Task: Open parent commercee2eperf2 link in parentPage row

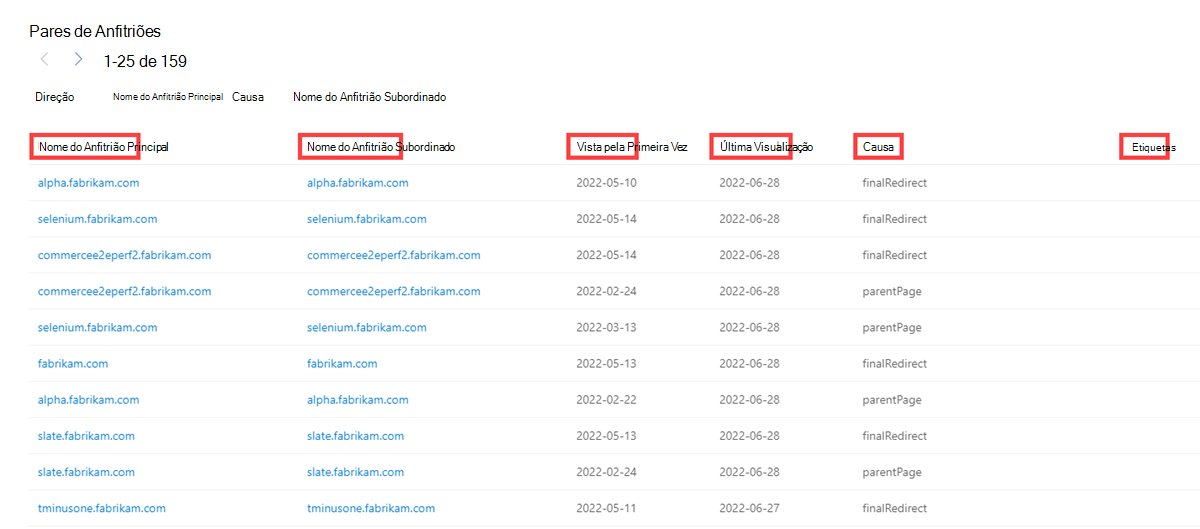Action: pos(124,291)
